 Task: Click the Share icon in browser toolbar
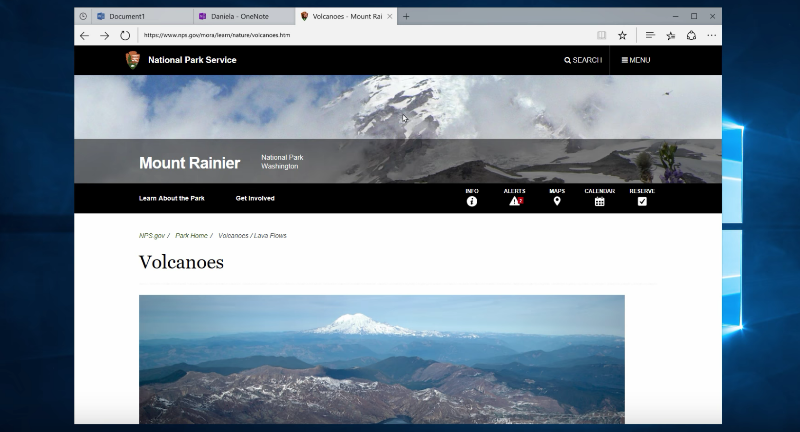pyautogui.click(x=691, y=35)
